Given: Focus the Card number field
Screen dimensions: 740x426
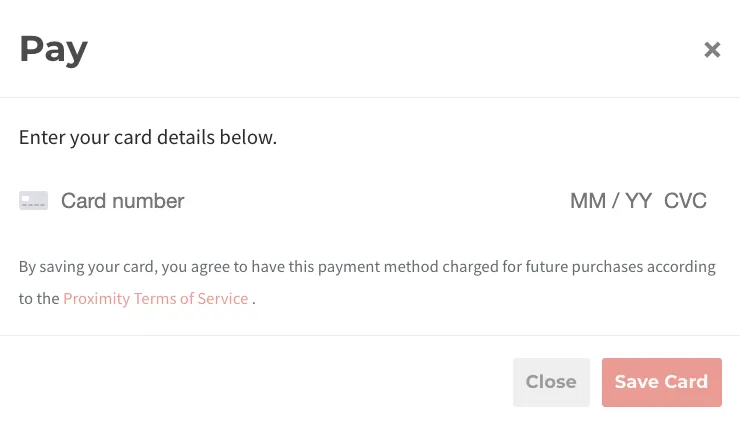Looking at the screenshot, I should pos(311,201).
